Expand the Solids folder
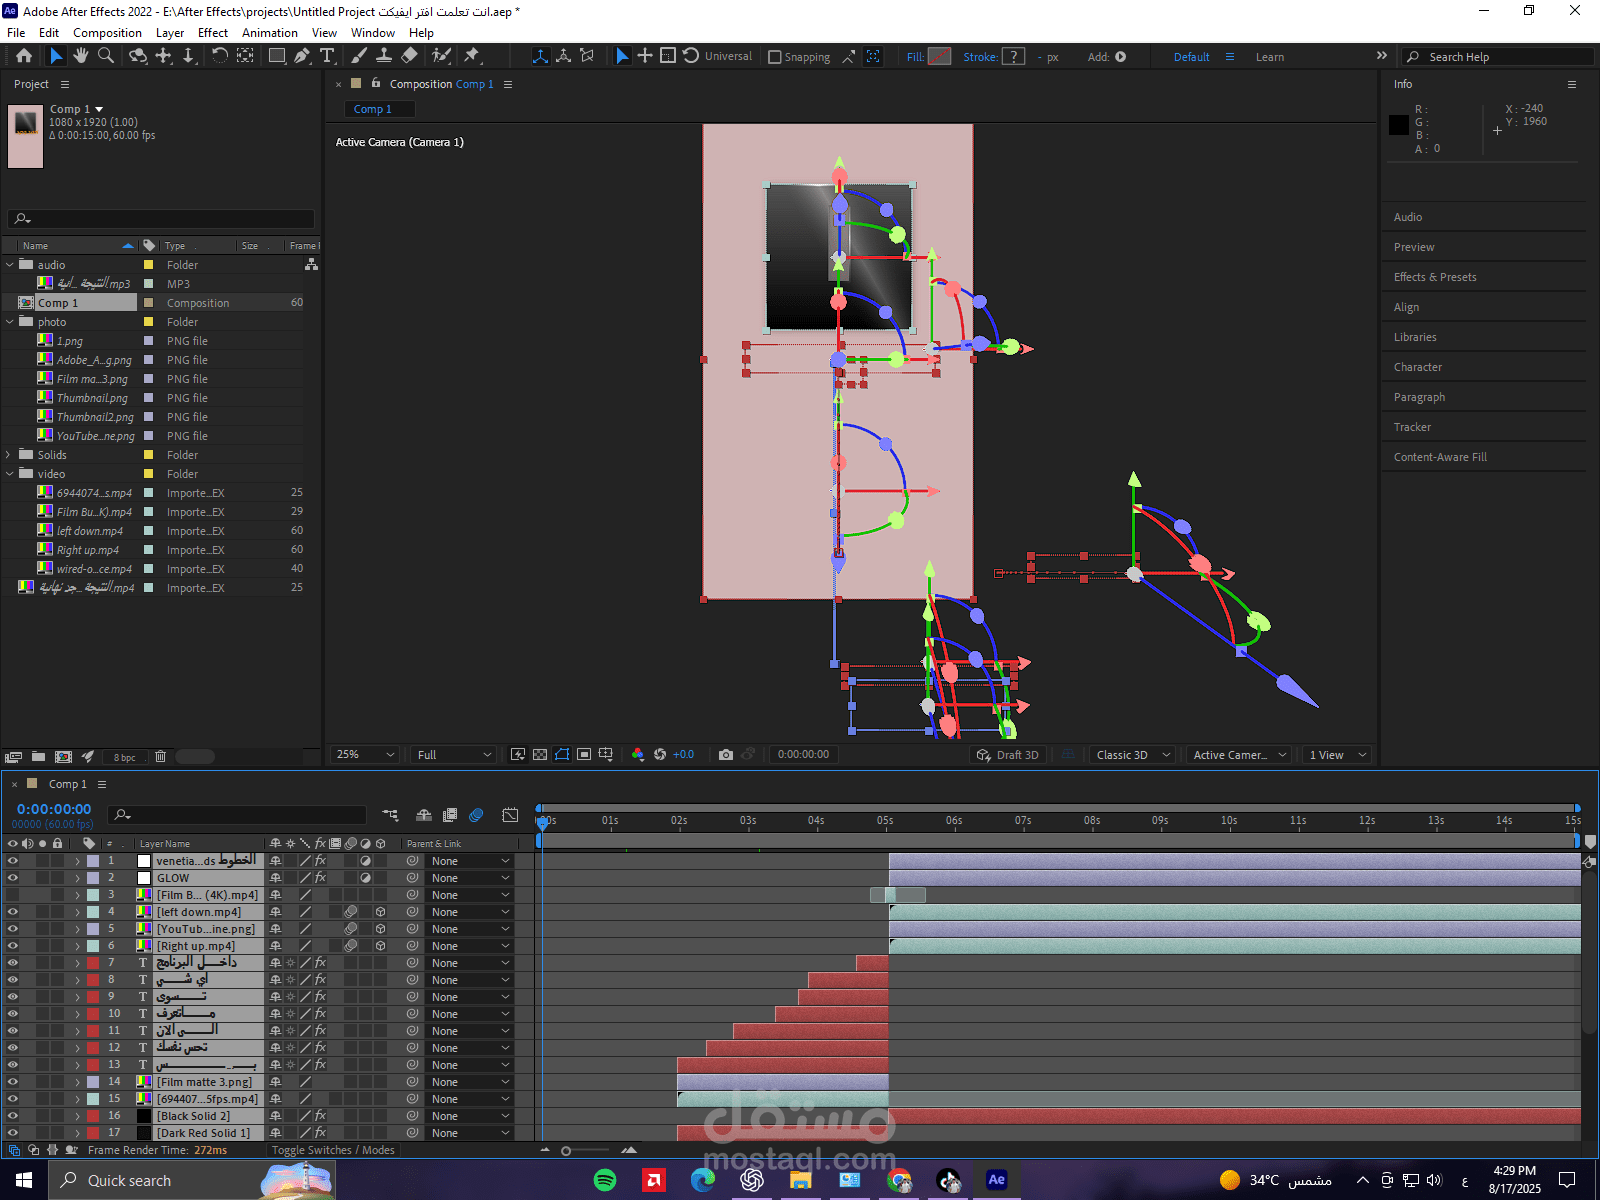 tap(10, 455)
